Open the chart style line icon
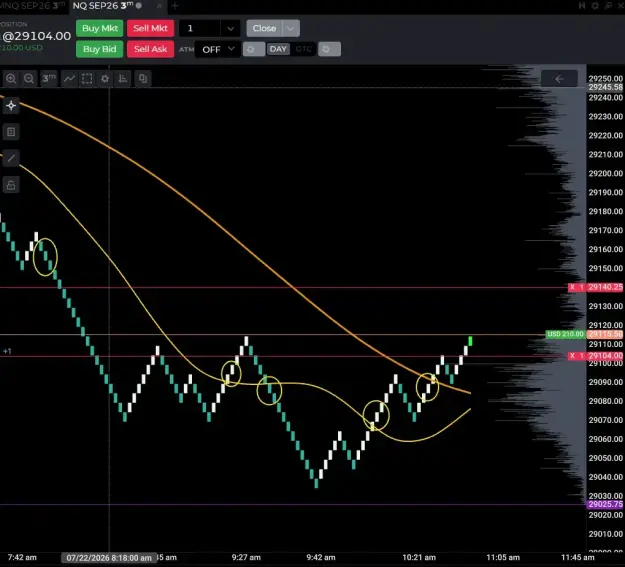This screenshot has width=625, height=567. point(69,79)
